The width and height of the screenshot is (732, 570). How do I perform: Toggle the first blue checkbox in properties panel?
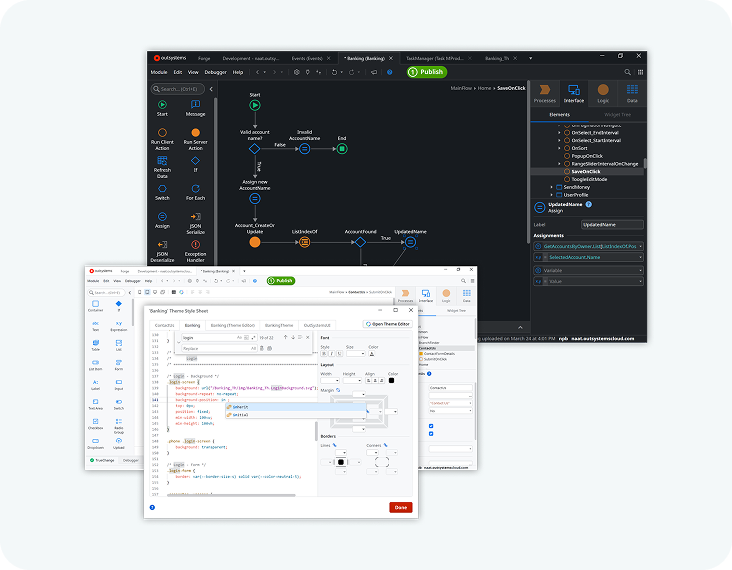pos(431,424)
